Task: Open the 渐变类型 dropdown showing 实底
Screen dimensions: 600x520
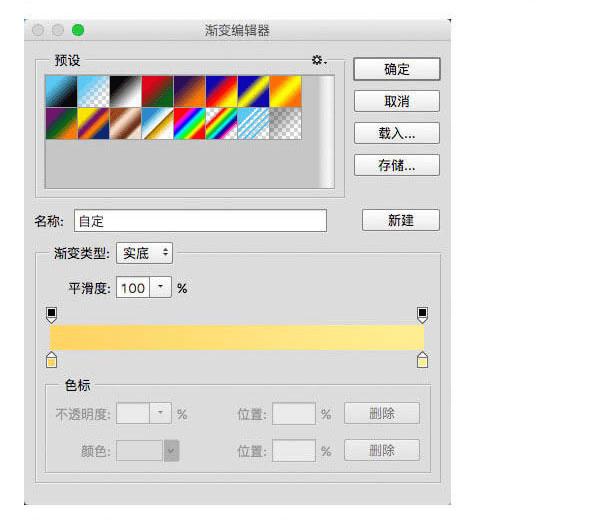Action: (x=145, y=253)
